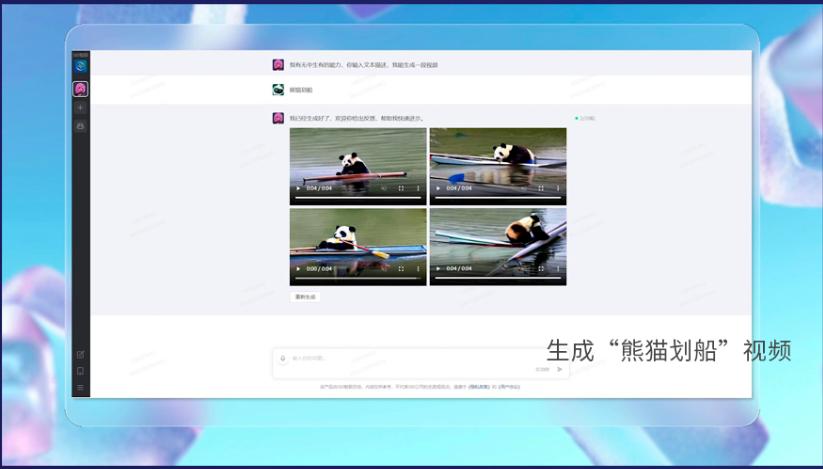Click the pink brain assistant icon in sidebar
This screenshot has width=823, height=469.
coord(80,89)
